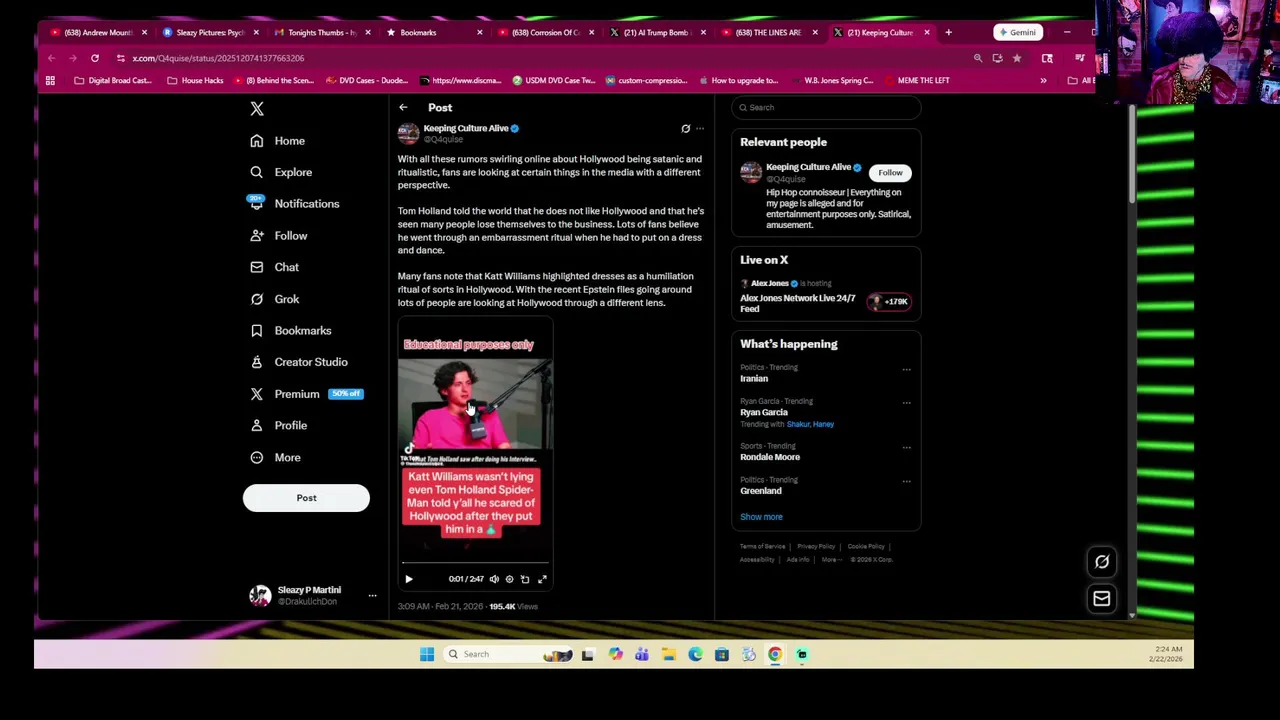Open Notifications in the sidebar

tap(294, 204)
